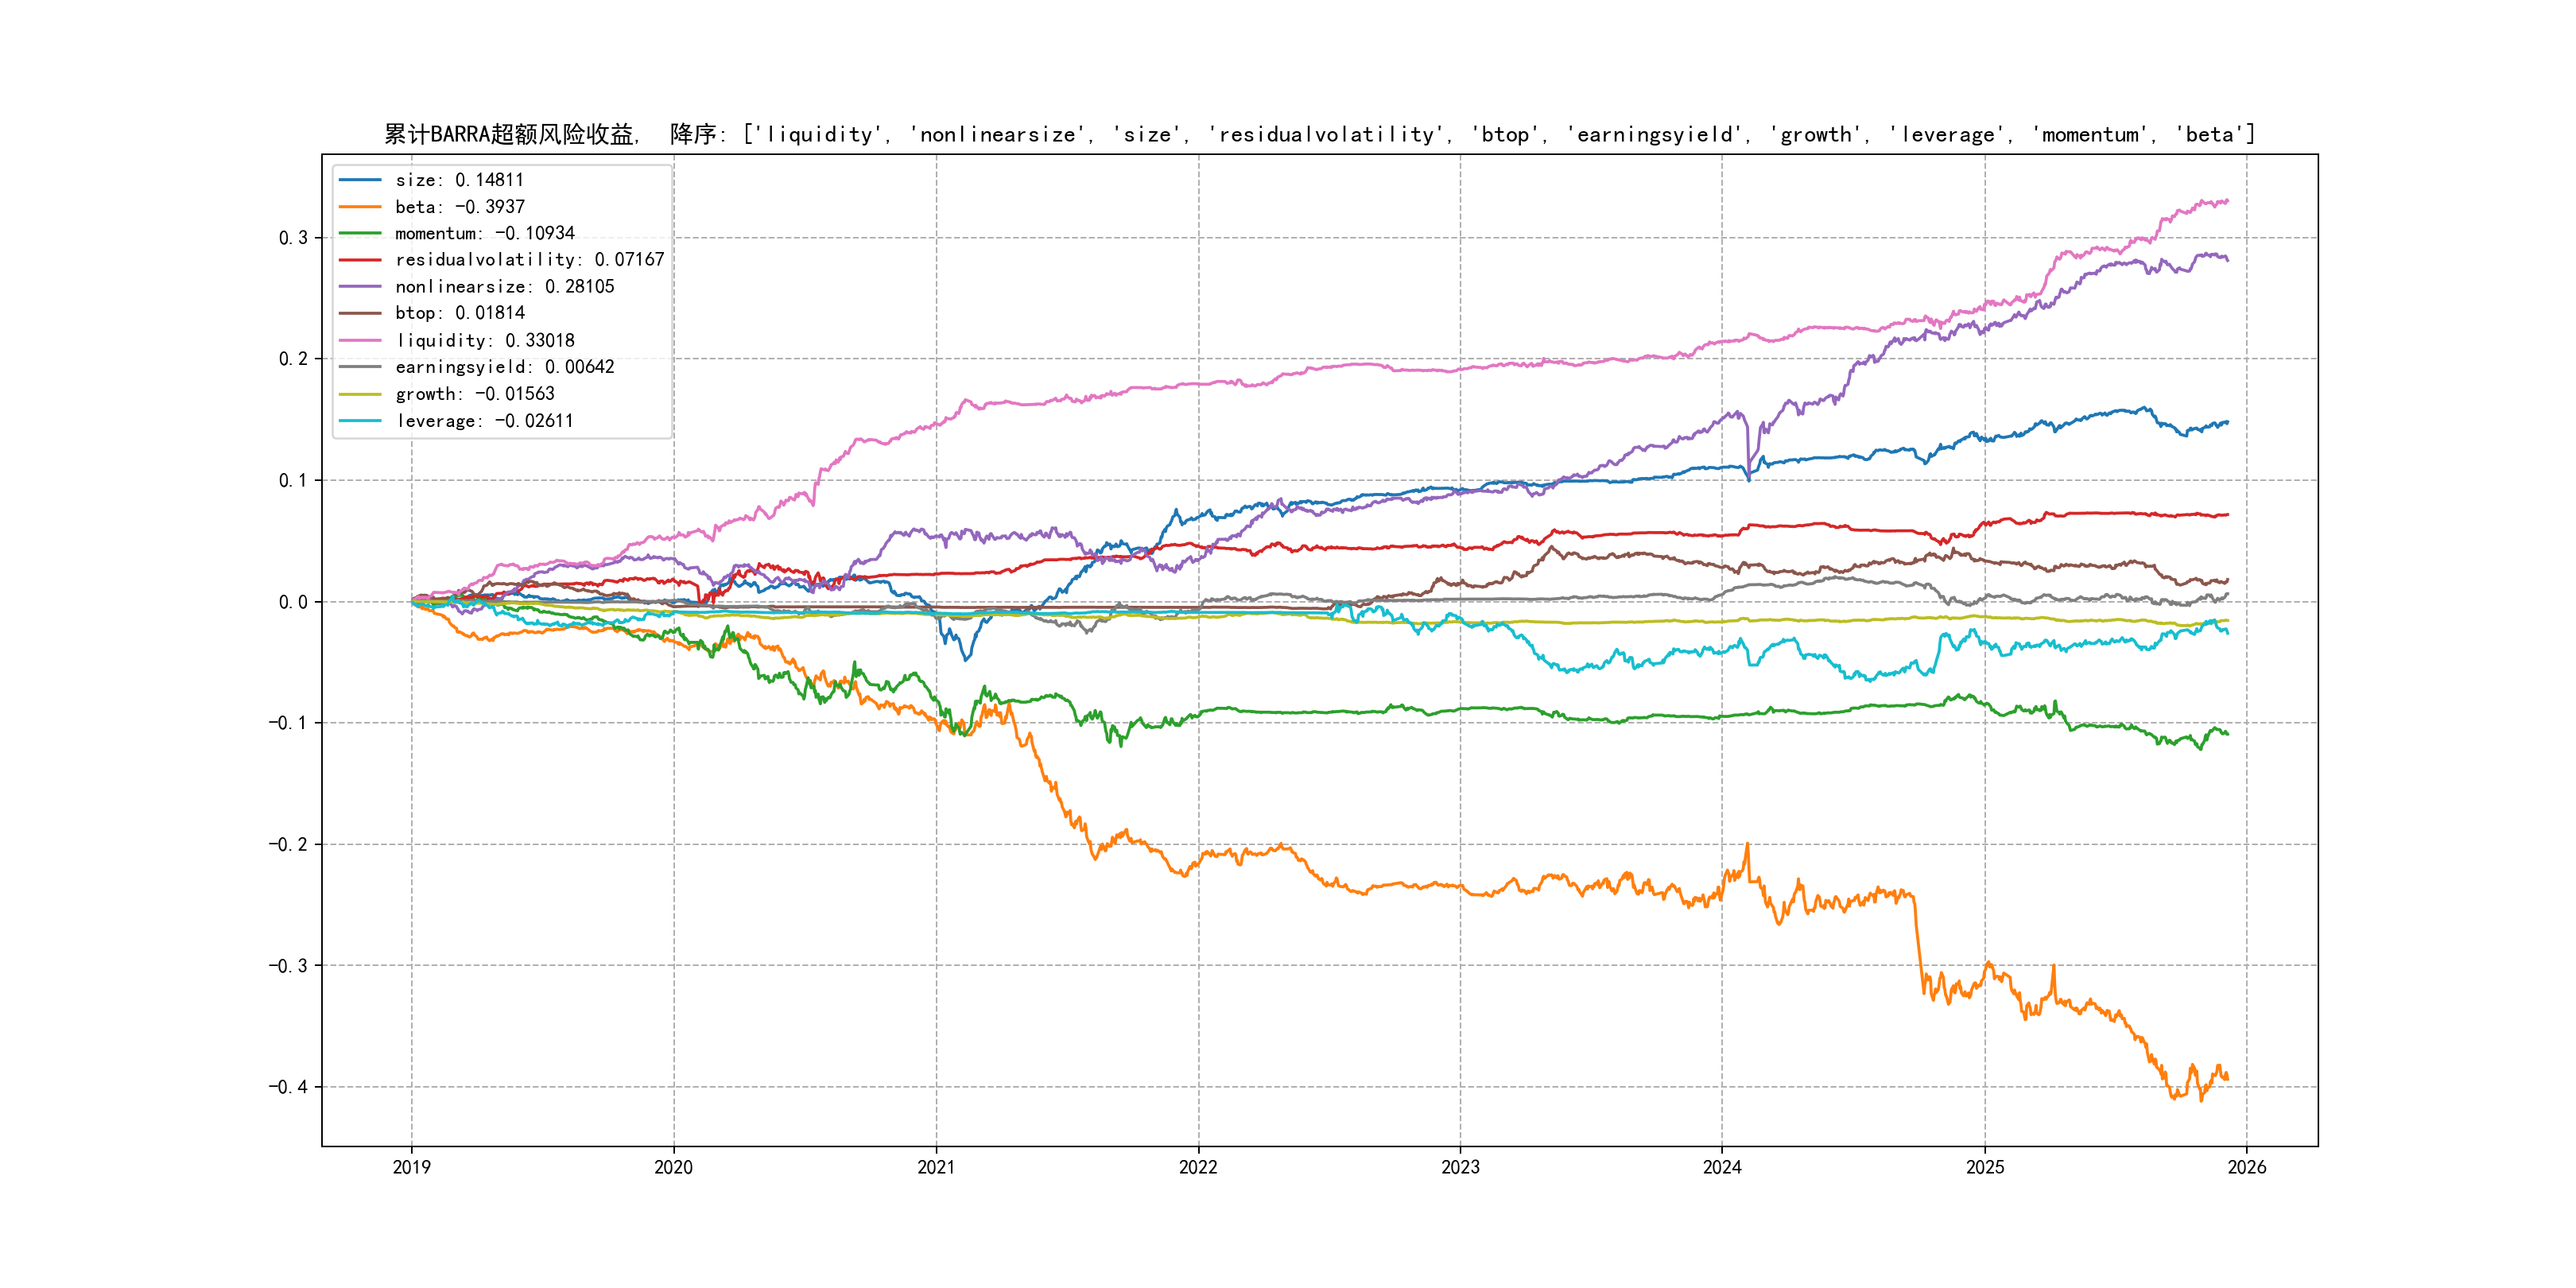Click the 2021 x-axis tick label
The height and width of the screenshot is (1288, 2576).
point(936,1167)
